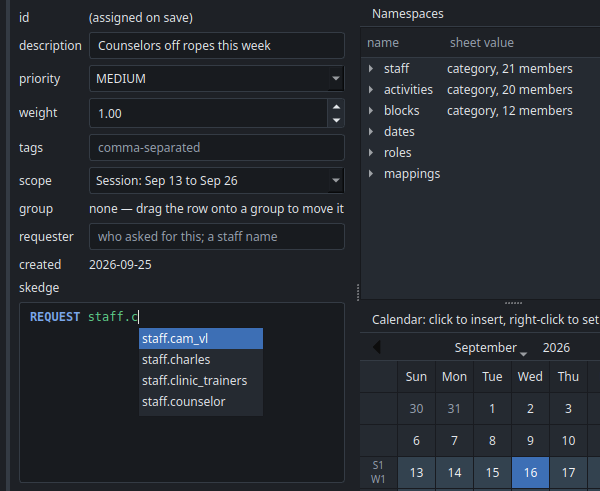The width and height of the screenshot is (600, 491).
Task: Click the year 2026 in calendar header
Action: (x=556, y=348)
